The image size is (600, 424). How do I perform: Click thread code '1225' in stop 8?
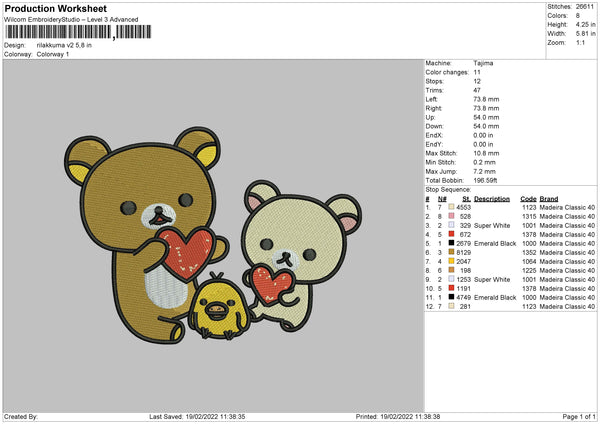(x=529, y=270)
